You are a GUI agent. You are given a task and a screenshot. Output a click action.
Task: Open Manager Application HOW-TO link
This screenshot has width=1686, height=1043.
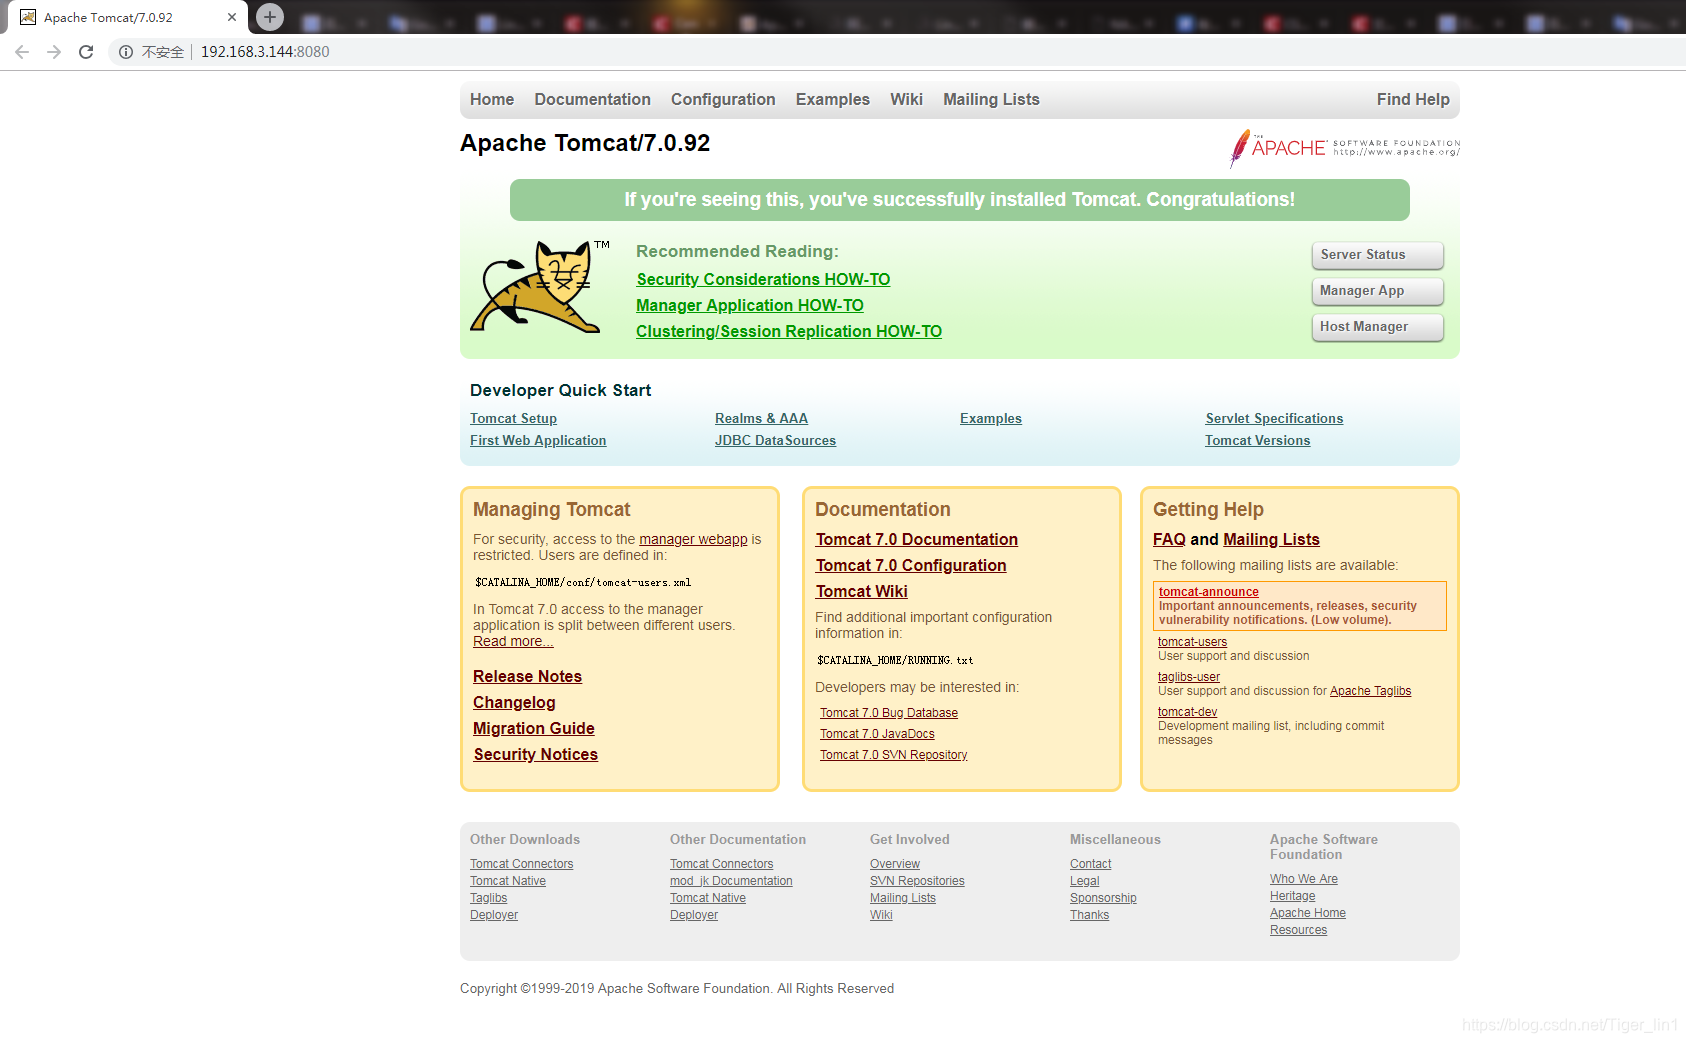click(750, 306)
